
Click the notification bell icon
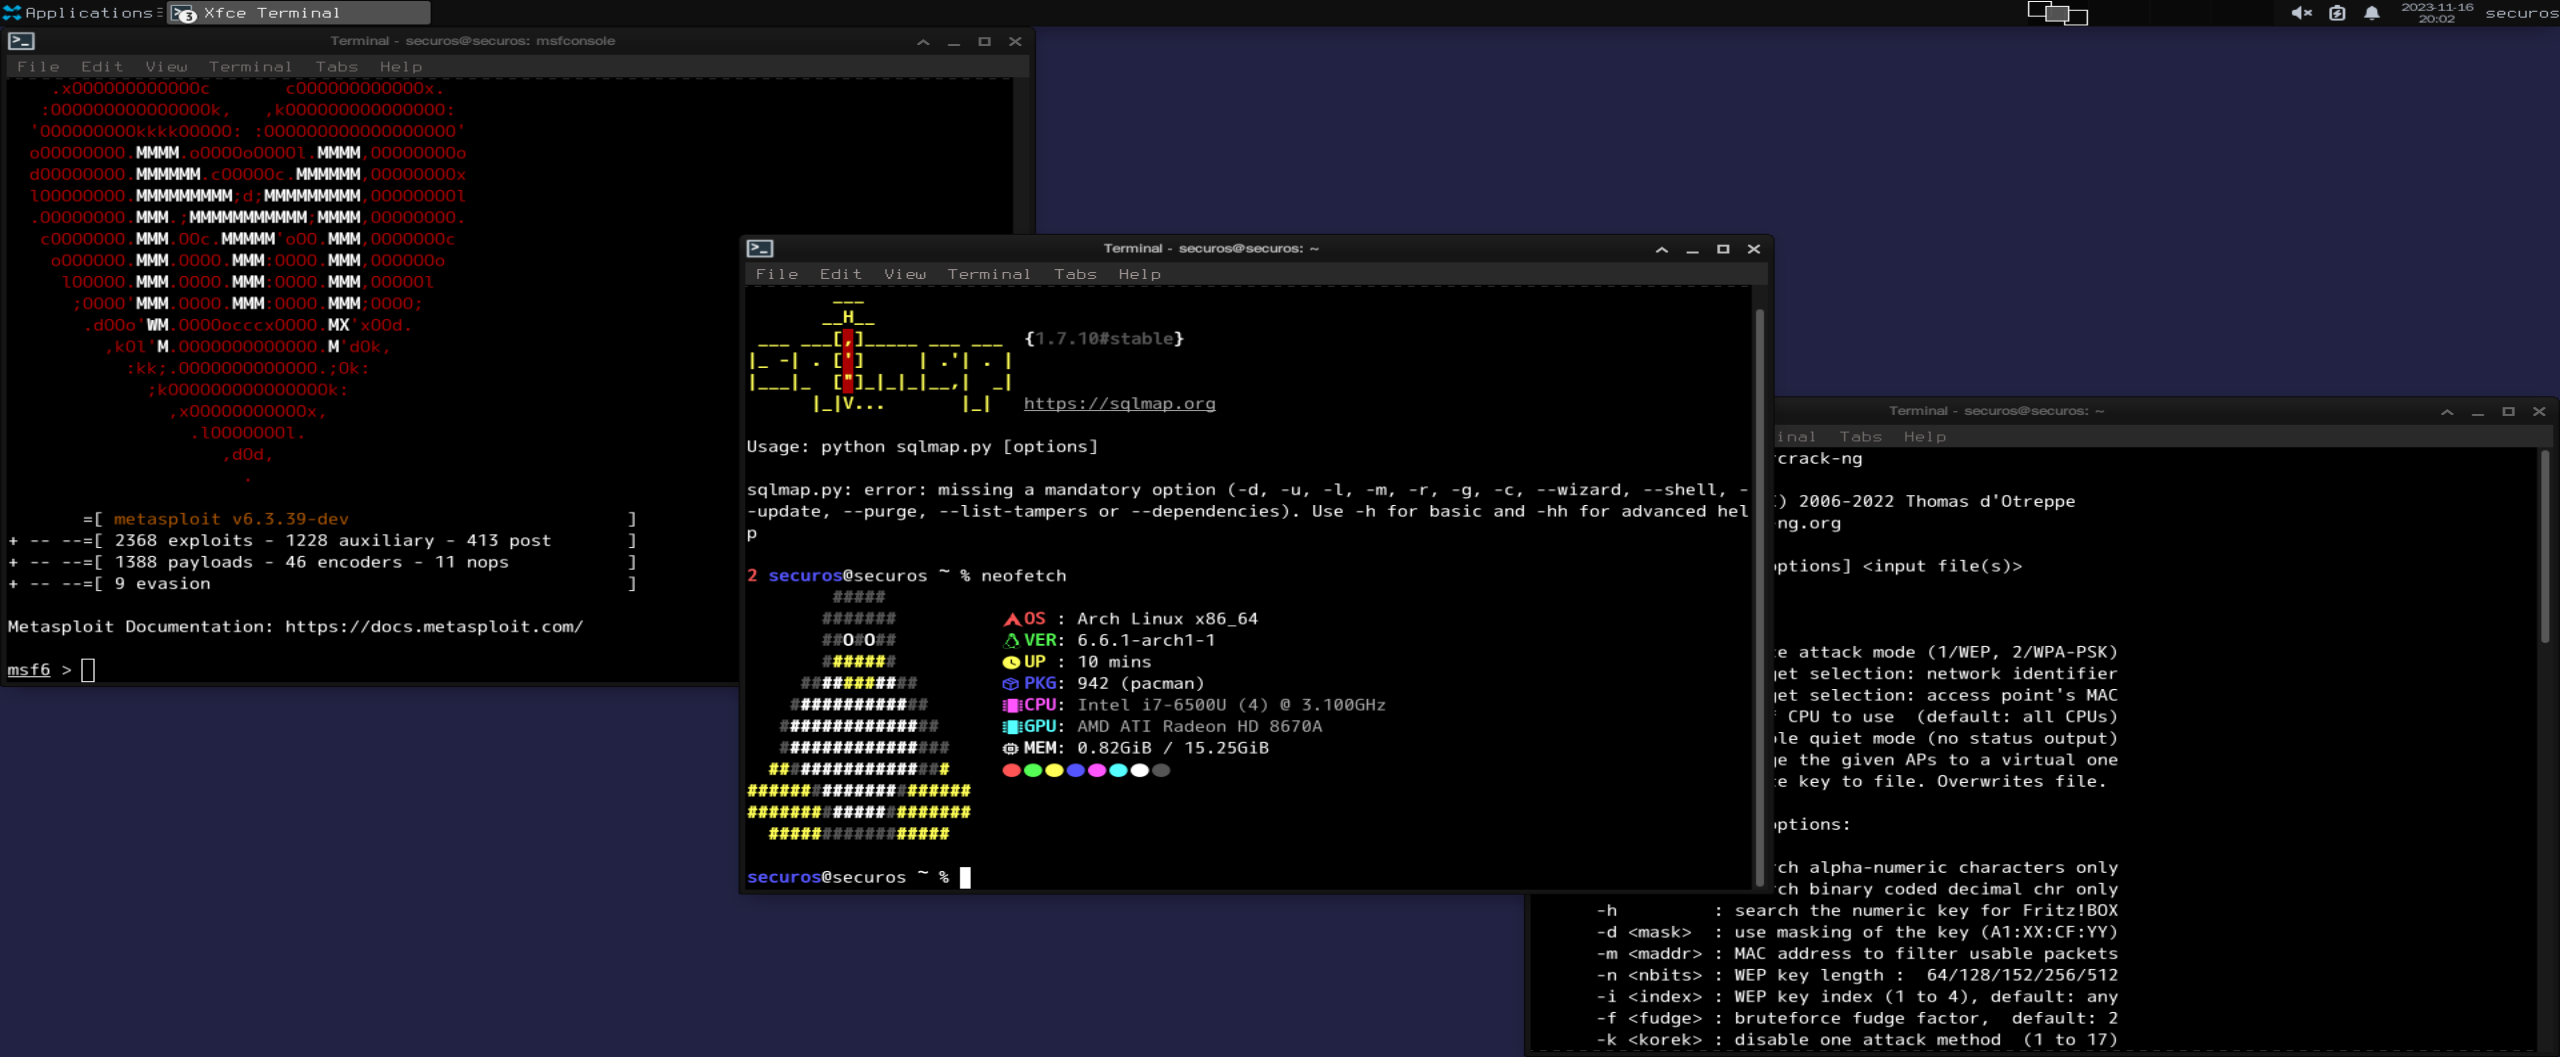click(x=2372, y=13)
